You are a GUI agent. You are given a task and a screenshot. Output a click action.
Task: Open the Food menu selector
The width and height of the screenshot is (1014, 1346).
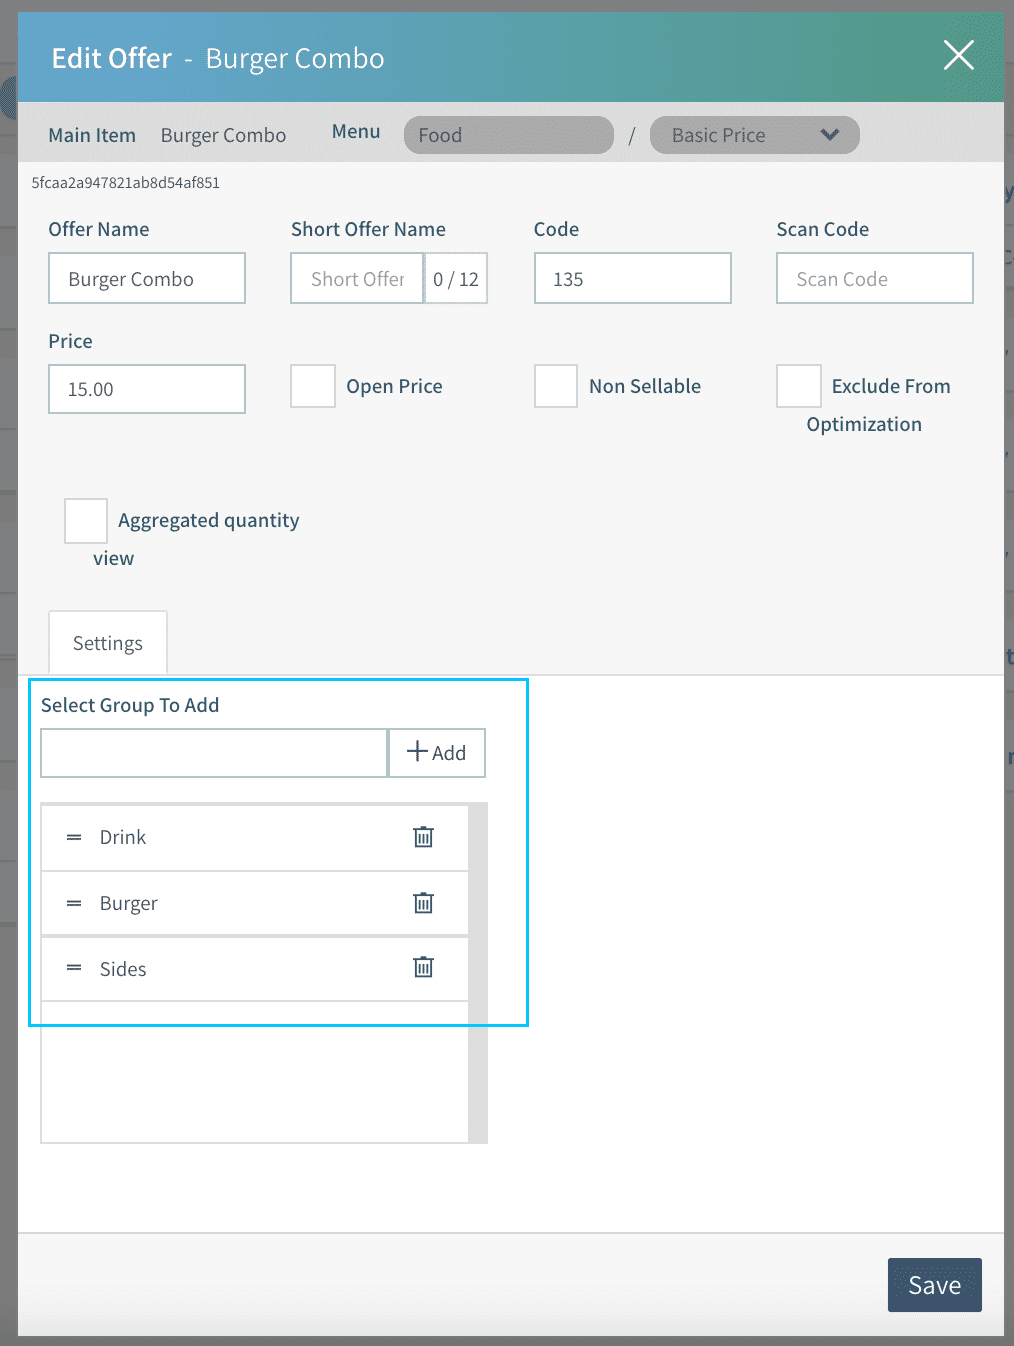click(508, 135)
